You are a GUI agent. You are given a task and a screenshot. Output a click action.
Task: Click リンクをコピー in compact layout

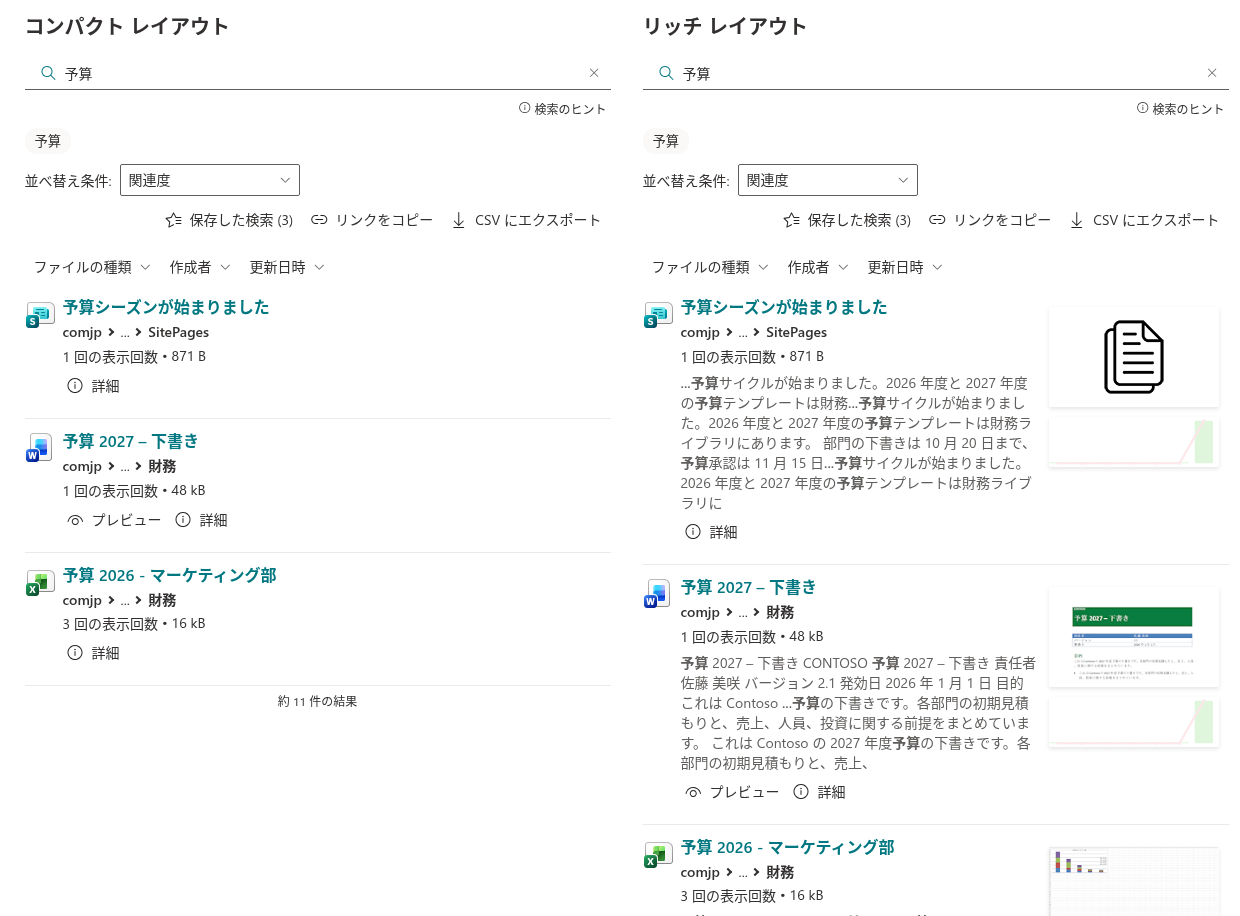(x=372, y=220)
